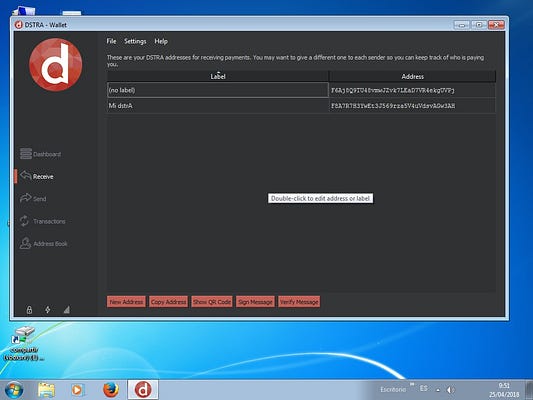Screen dimensions: 533x400
Task: Go to the Send arrow icon
Action: (x=25, y=198)
